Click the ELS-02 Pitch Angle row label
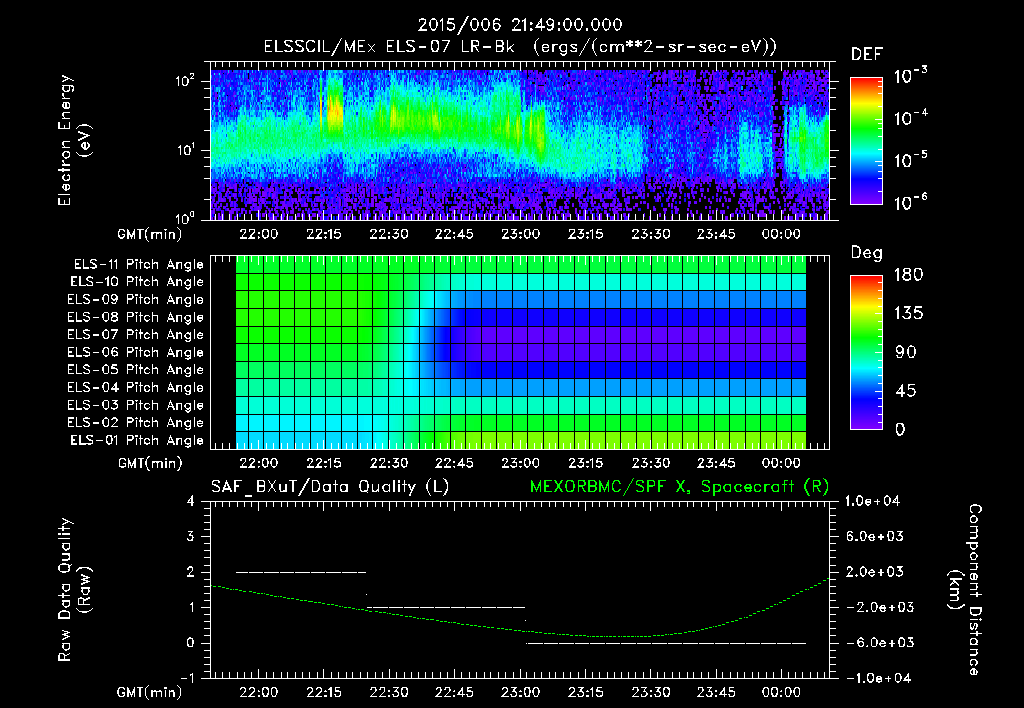1024x708 pixels. pyautogui.click(x=136, y=423)
